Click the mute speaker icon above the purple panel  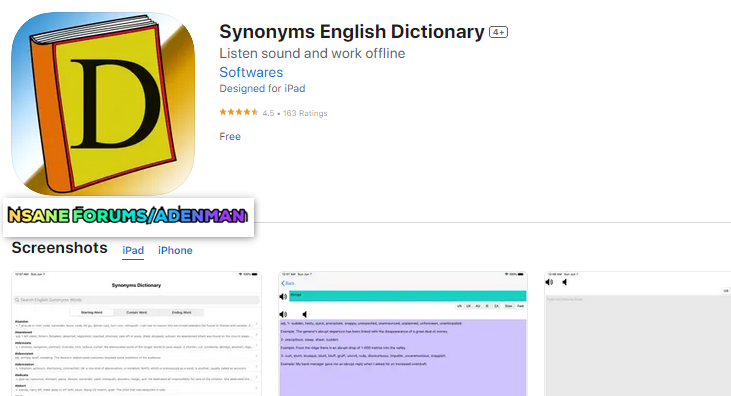[304, 314]
